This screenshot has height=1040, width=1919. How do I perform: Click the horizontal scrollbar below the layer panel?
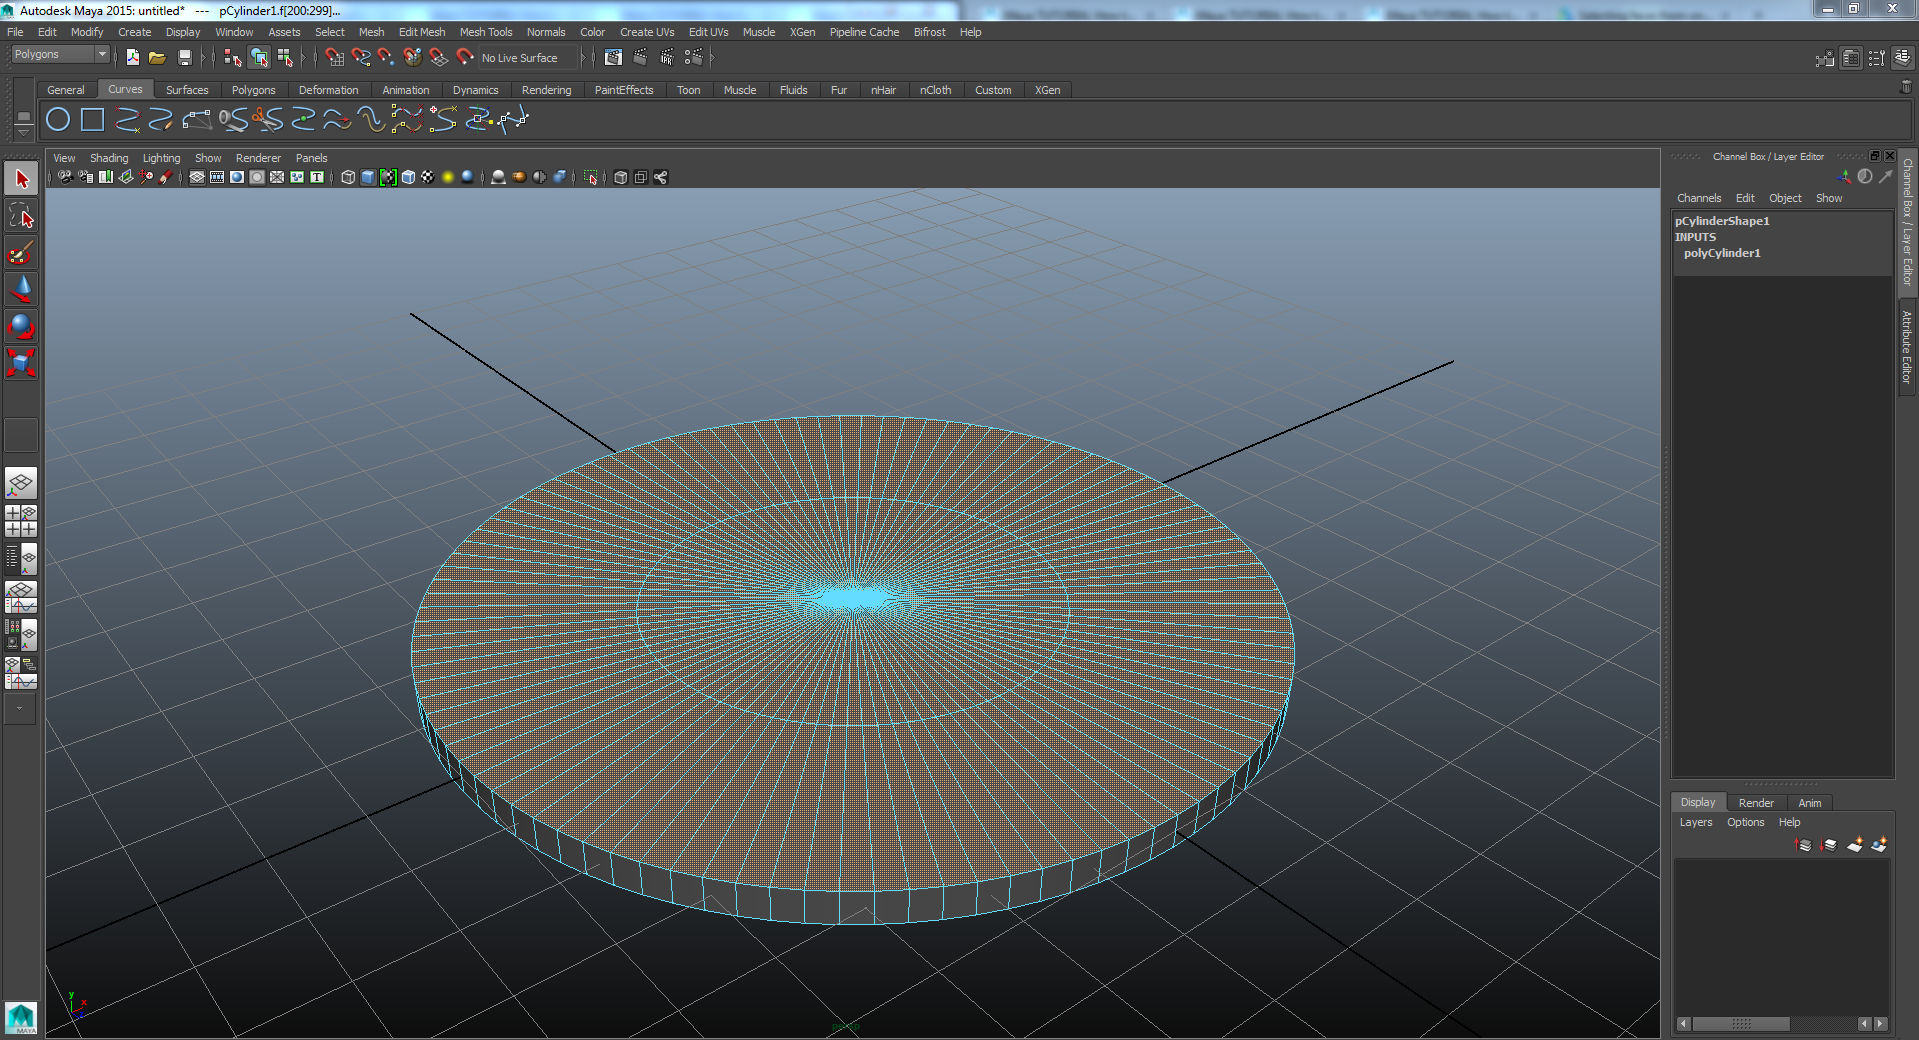click(x=1740, y=1025)
